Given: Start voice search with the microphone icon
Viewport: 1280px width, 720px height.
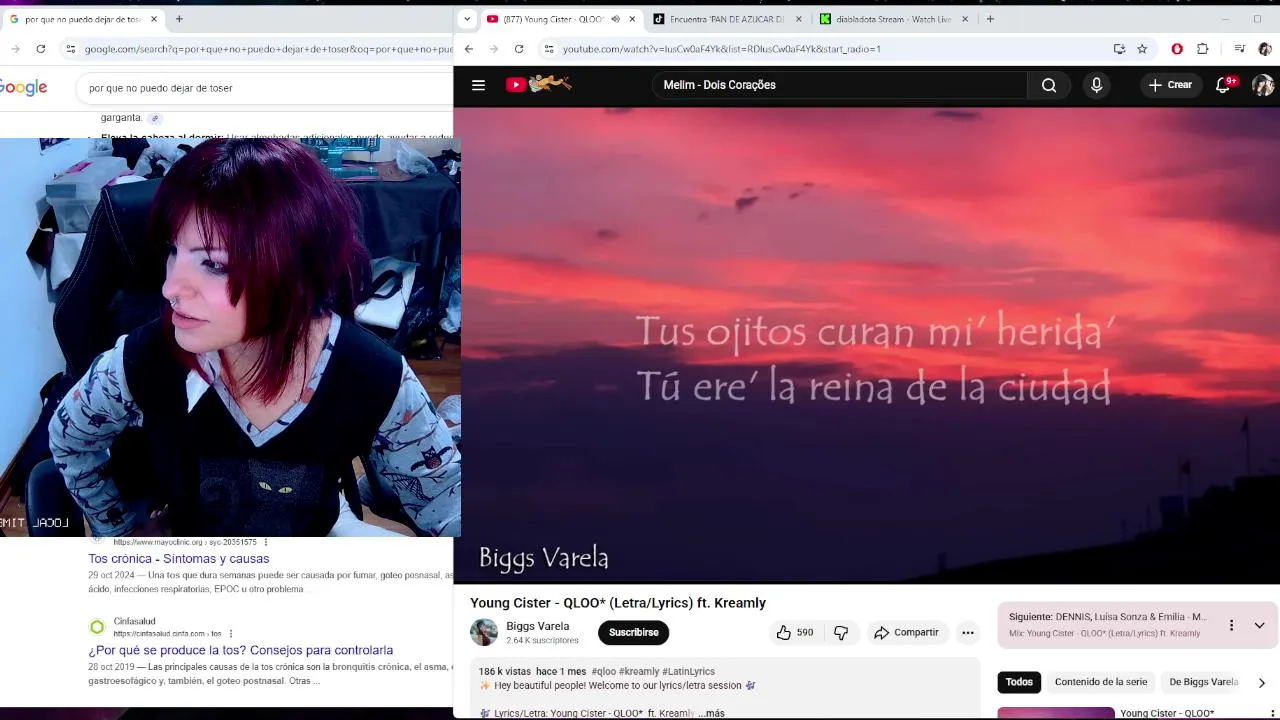Looking at the screenshot, I should (x=1096, y=85).
